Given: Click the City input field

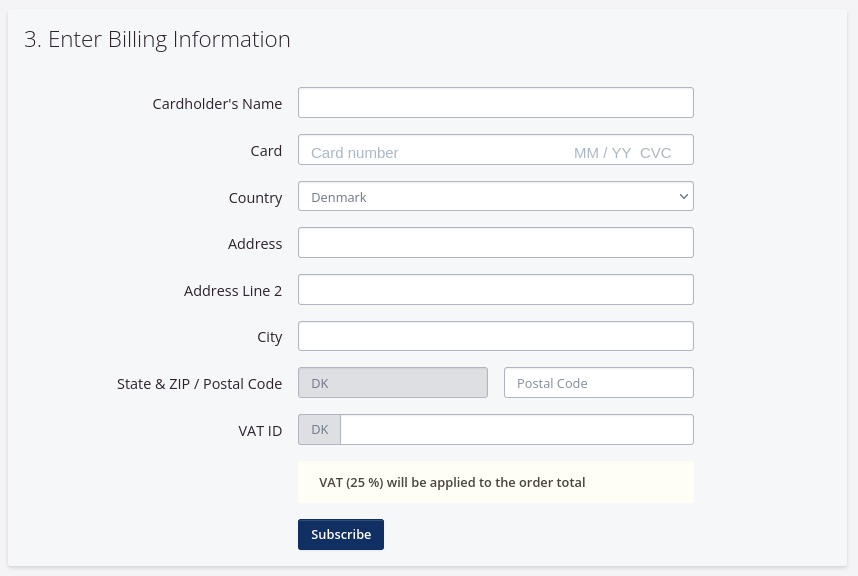Looking at the screenshot, I should pos(495,336).
